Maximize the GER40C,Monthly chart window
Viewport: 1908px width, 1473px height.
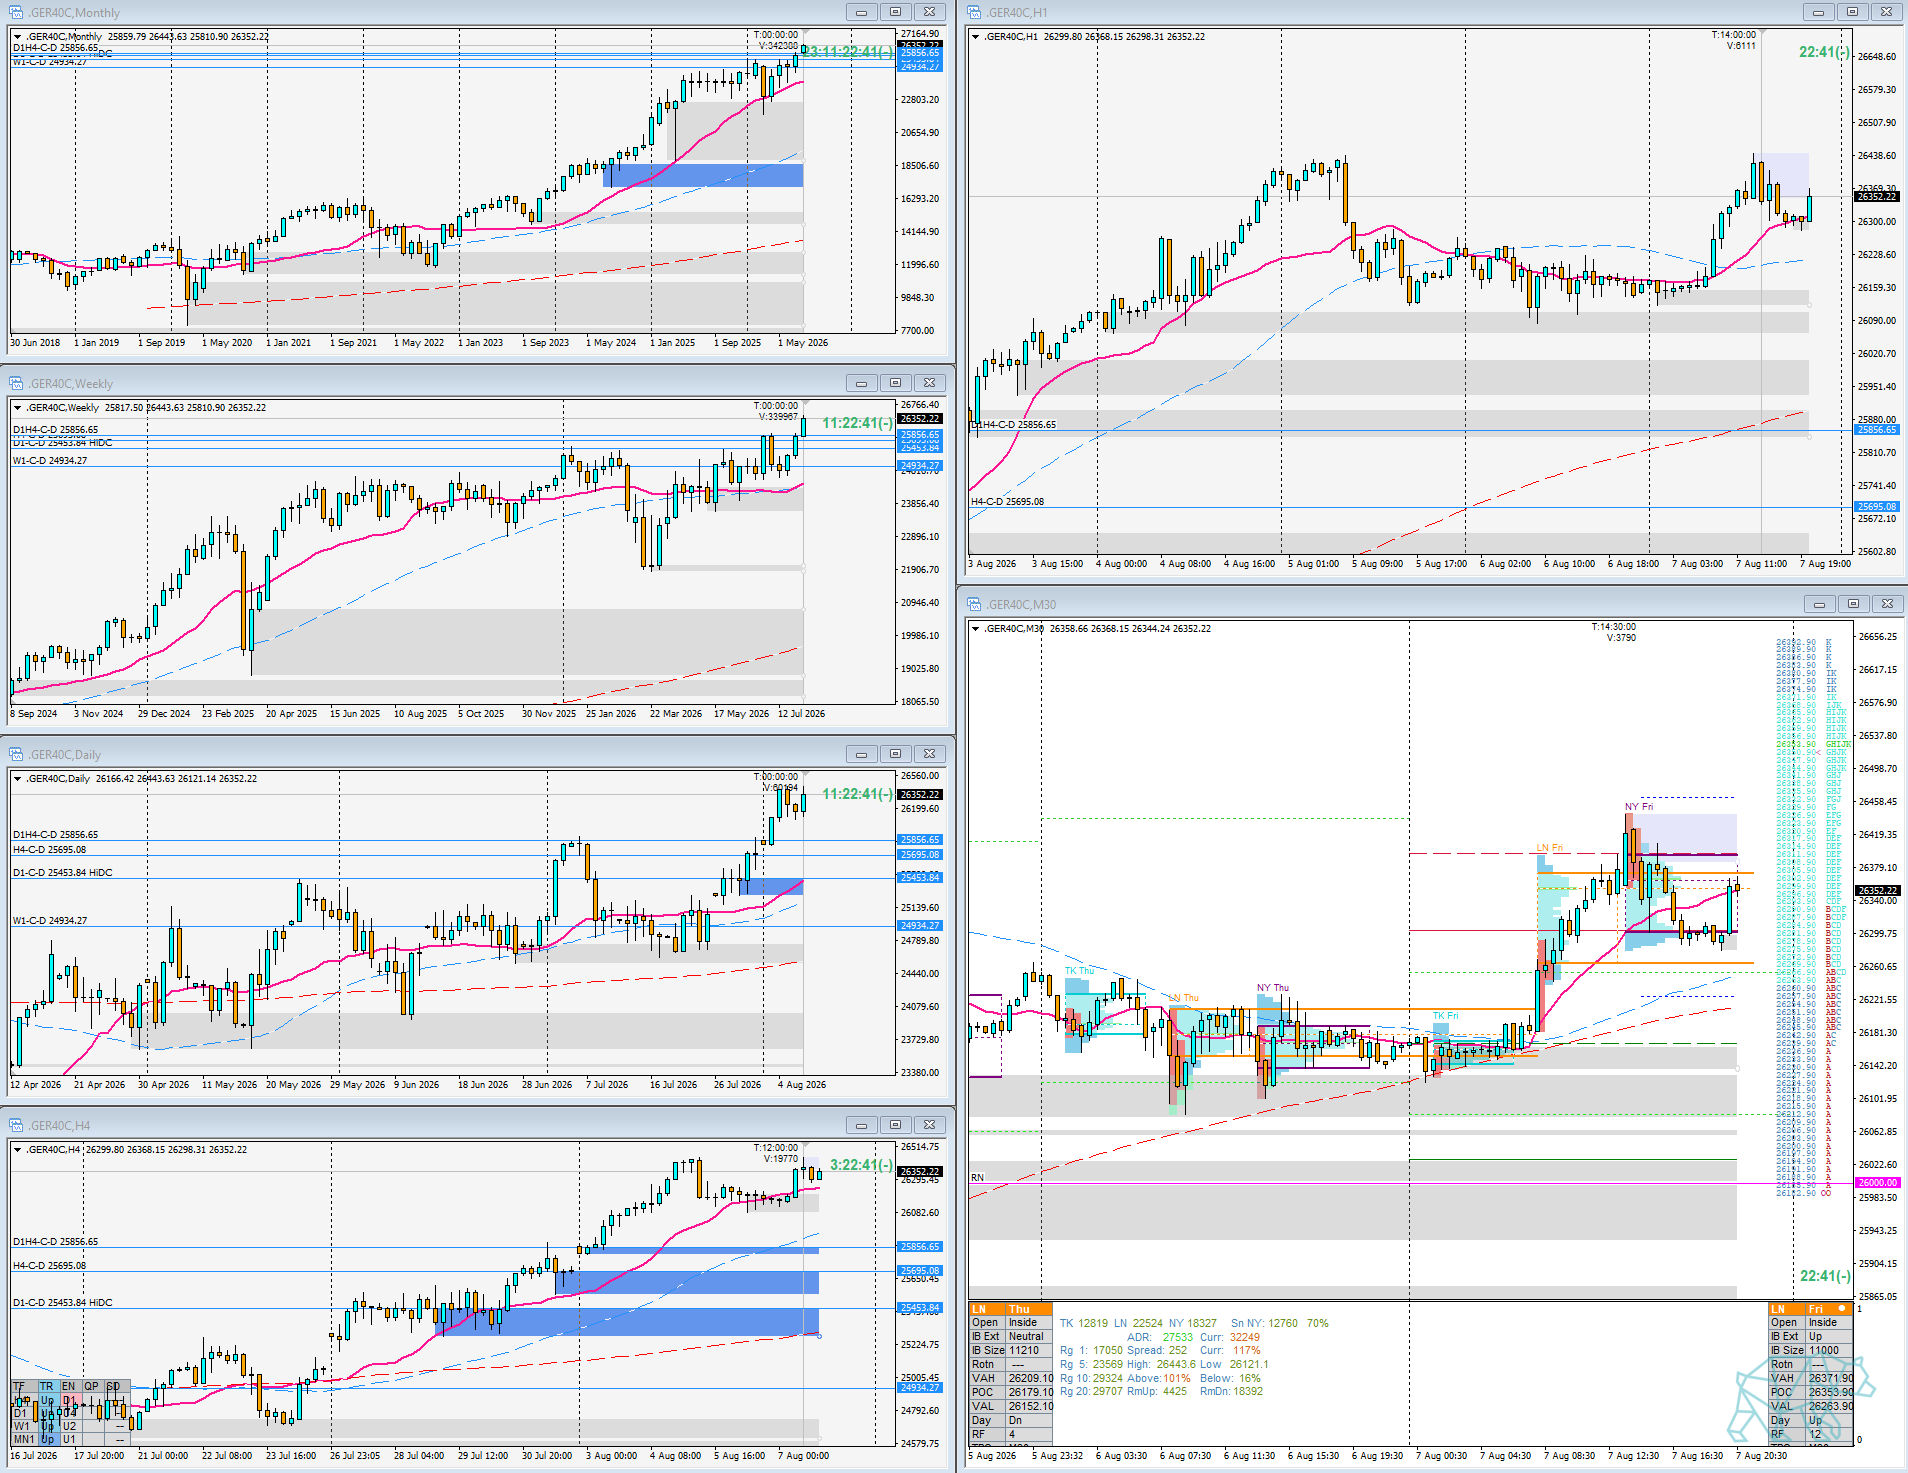[x=895, y=12]
